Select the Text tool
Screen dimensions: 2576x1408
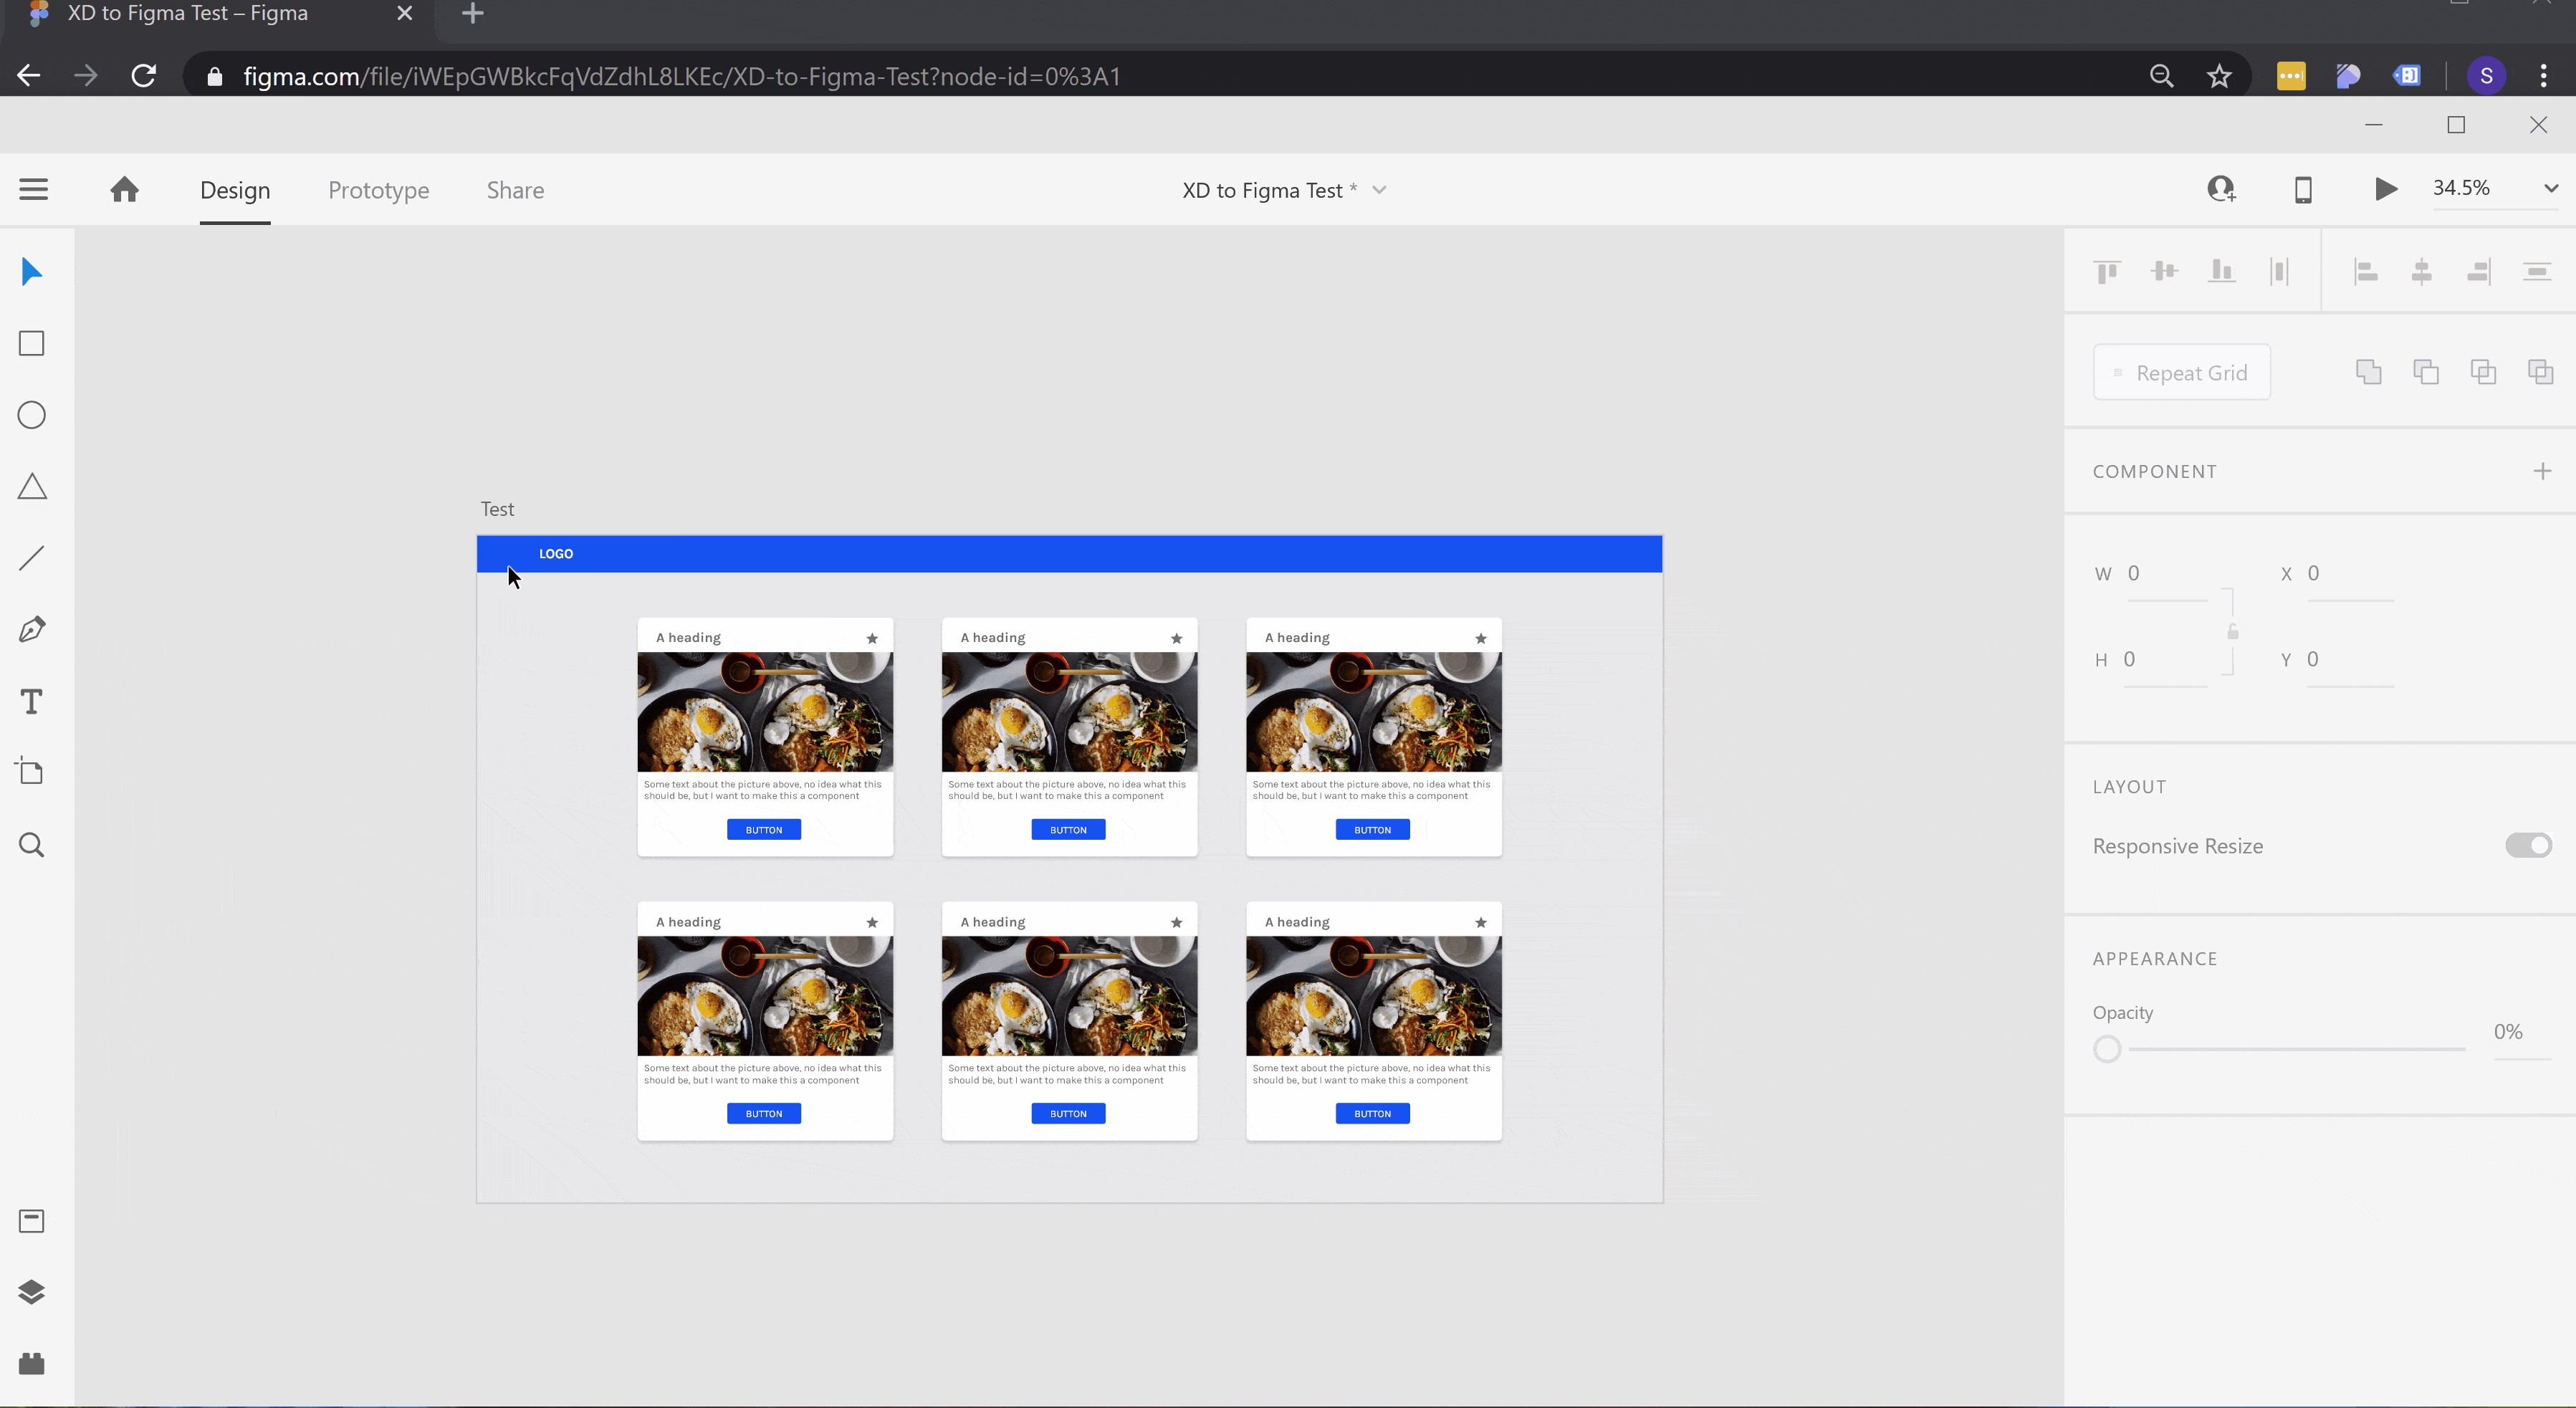tap(32, 702)
